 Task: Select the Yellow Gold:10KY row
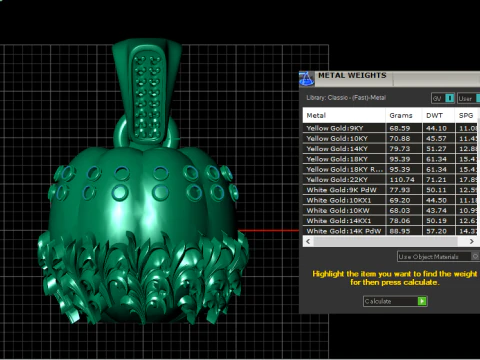[390, 138]
